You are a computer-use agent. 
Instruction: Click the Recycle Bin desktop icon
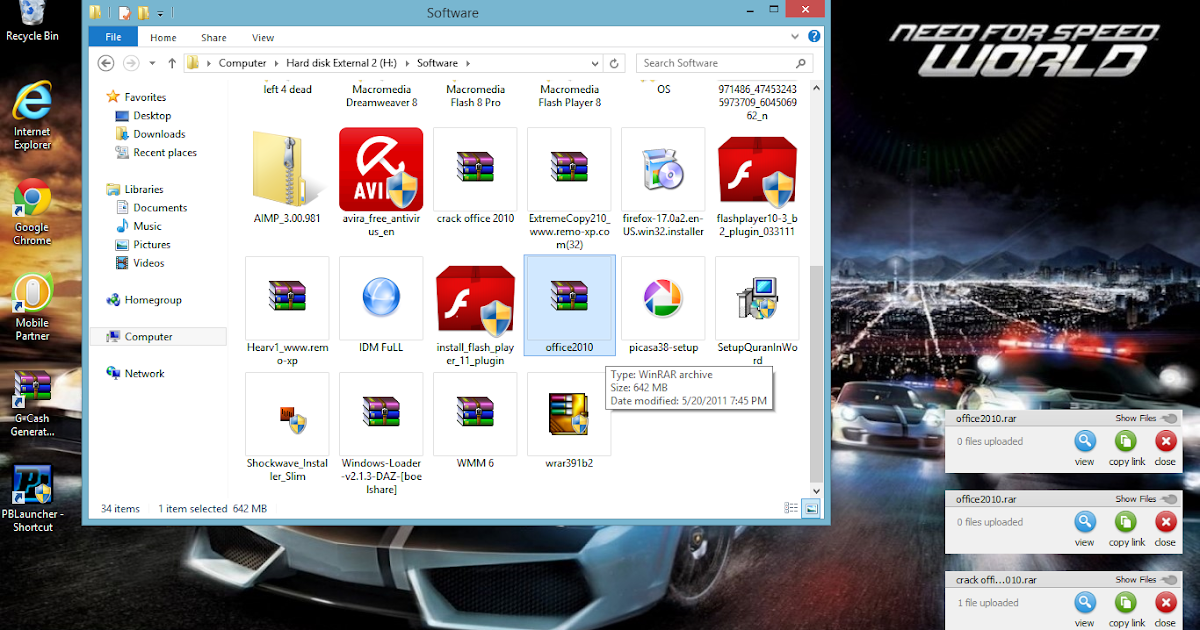[32, 21]
